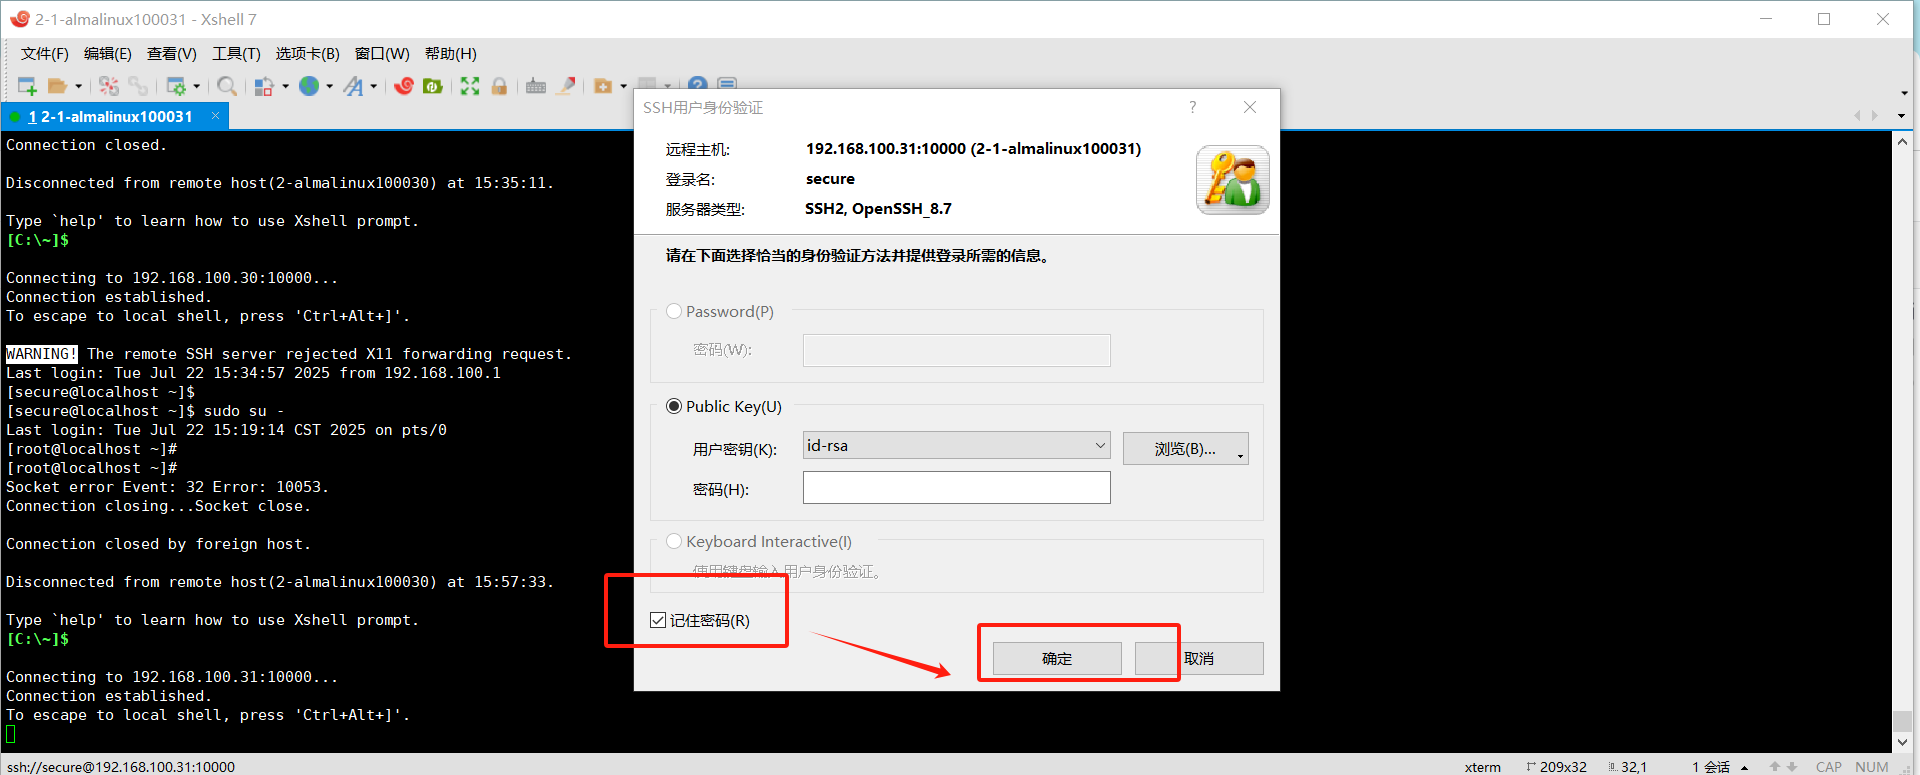This screenshot has height=775, width=1920.
Task: Click the Xshell app icon in title bar
Action: [x=19, y=19]
